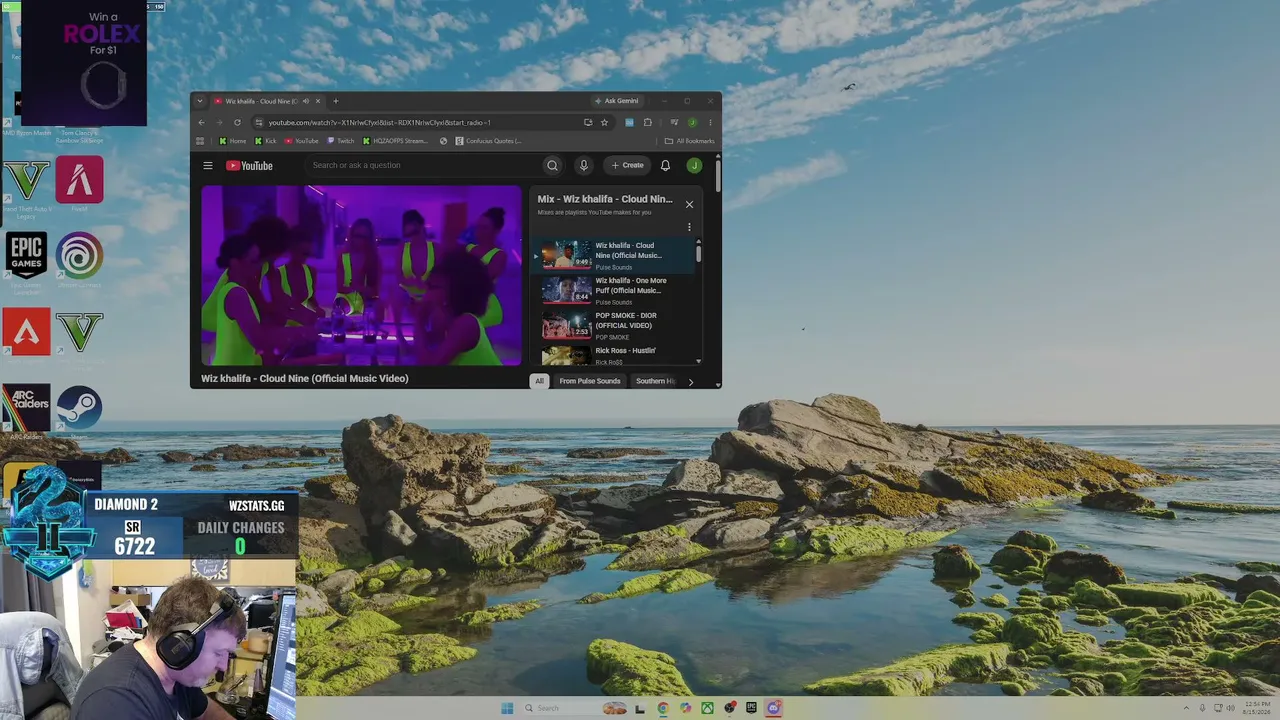Expand the Chrome tab search dropdown
1280x720 pixels.
click(200, 101)
